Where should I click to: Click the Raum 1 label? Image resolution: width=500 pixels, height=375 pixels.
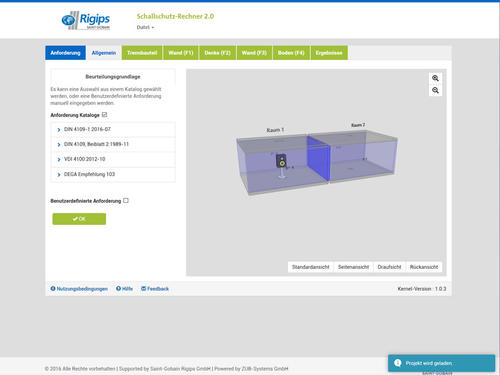[275, 130]
